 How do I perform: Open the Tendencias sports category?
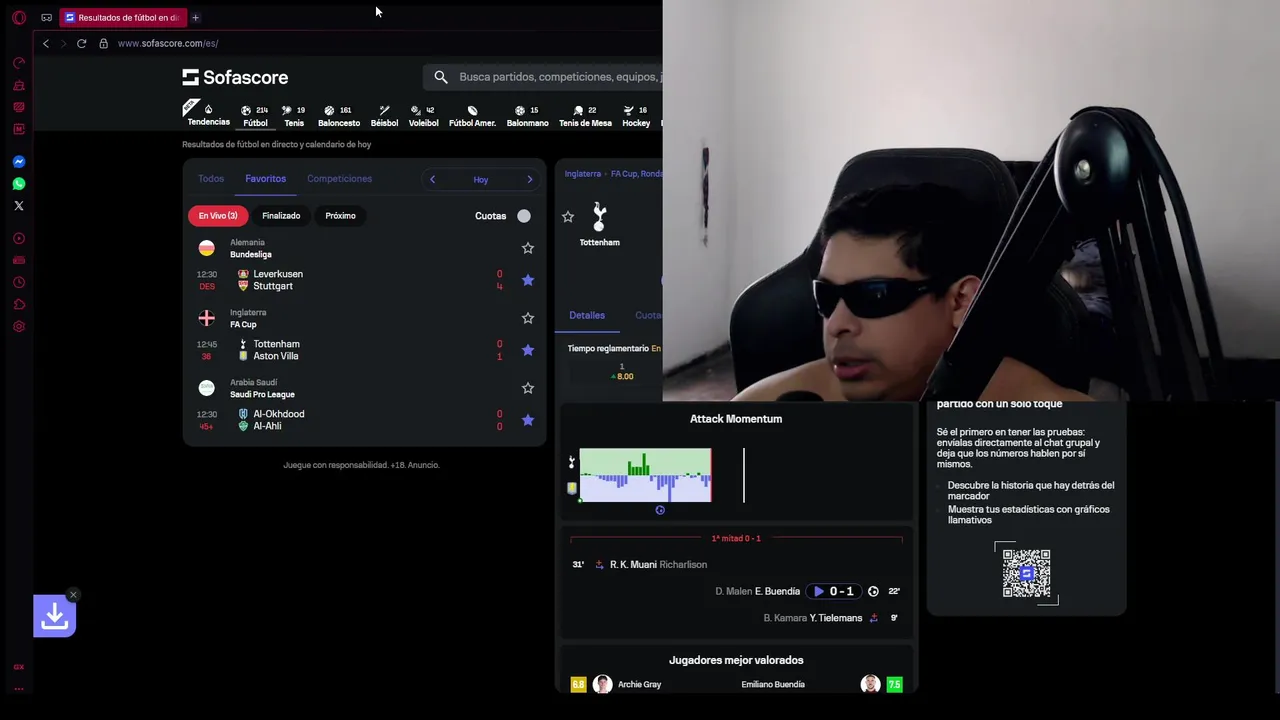pyautogui.click(x=208, y=114)
